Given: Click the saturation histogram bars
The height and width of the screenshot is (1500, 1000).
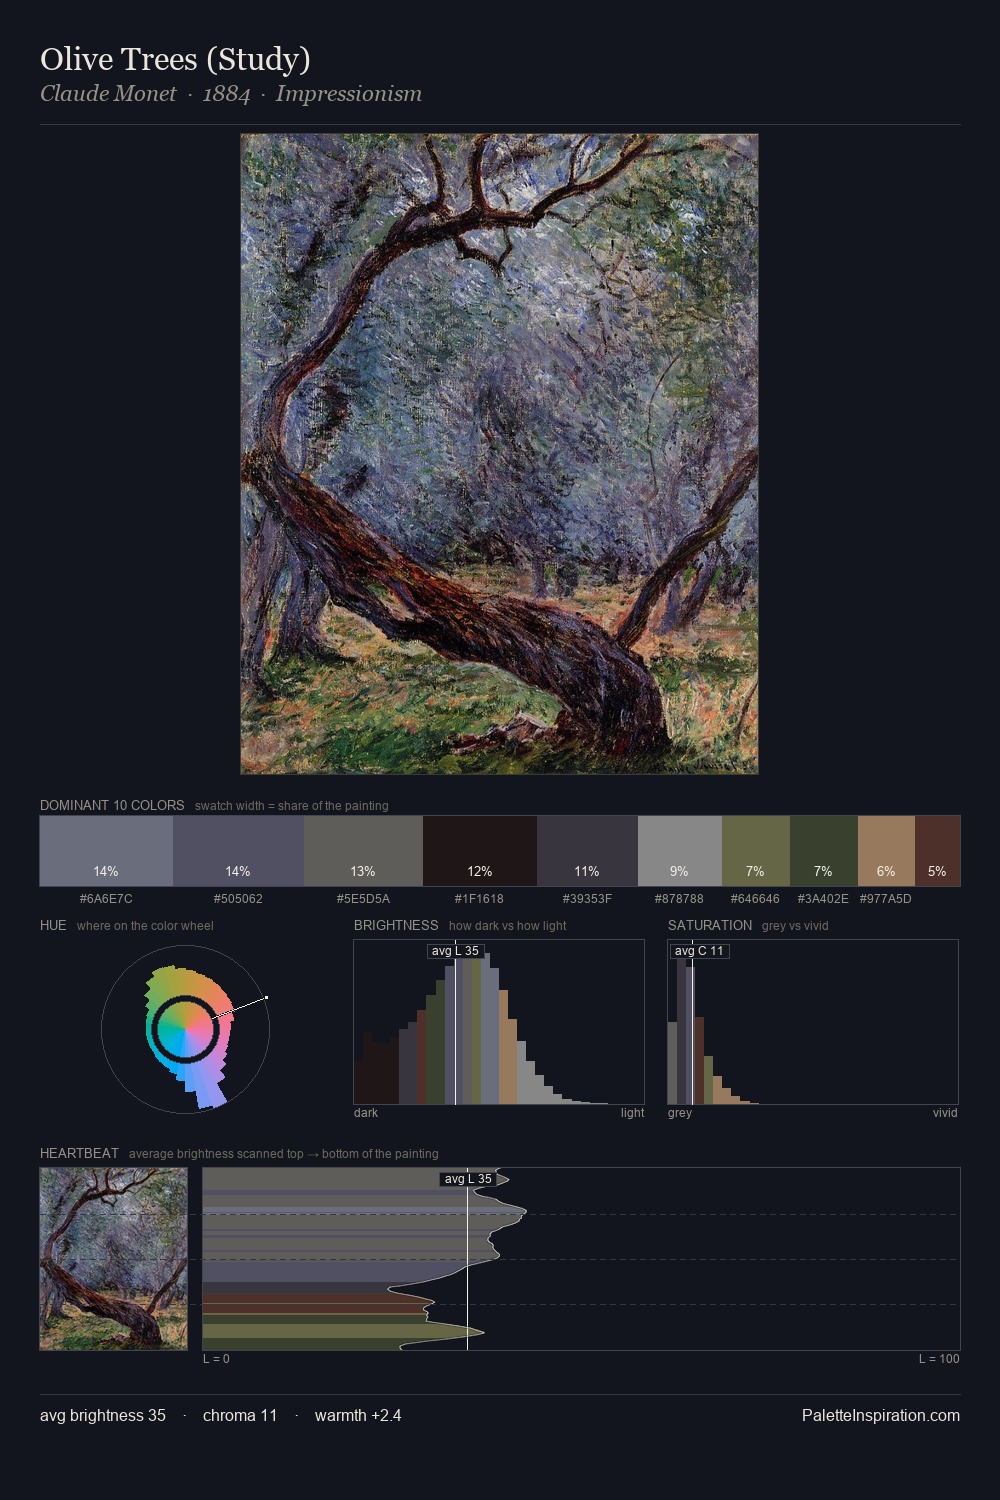Looking at the screenshot, I should coord(813,1022).
